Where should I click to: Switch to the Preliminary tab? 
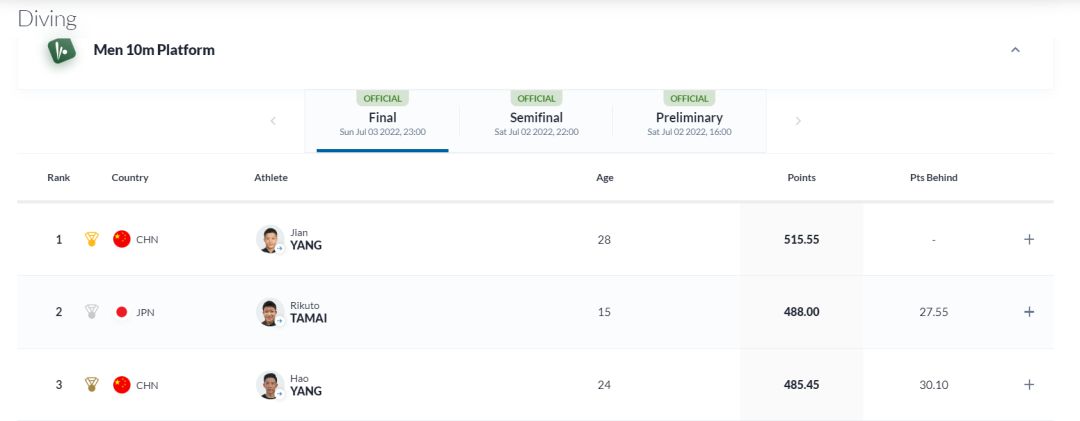click(689, 118)
